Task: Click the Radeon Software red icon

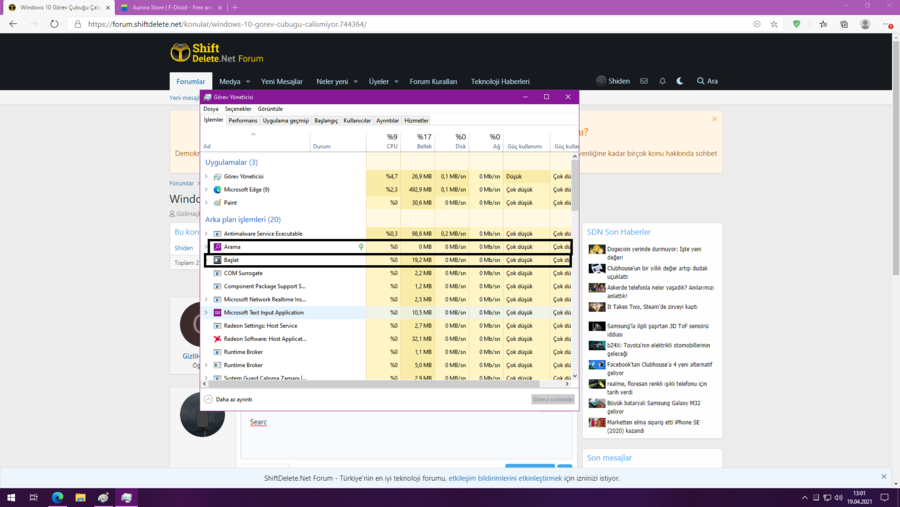Action: tap(218, 339)
